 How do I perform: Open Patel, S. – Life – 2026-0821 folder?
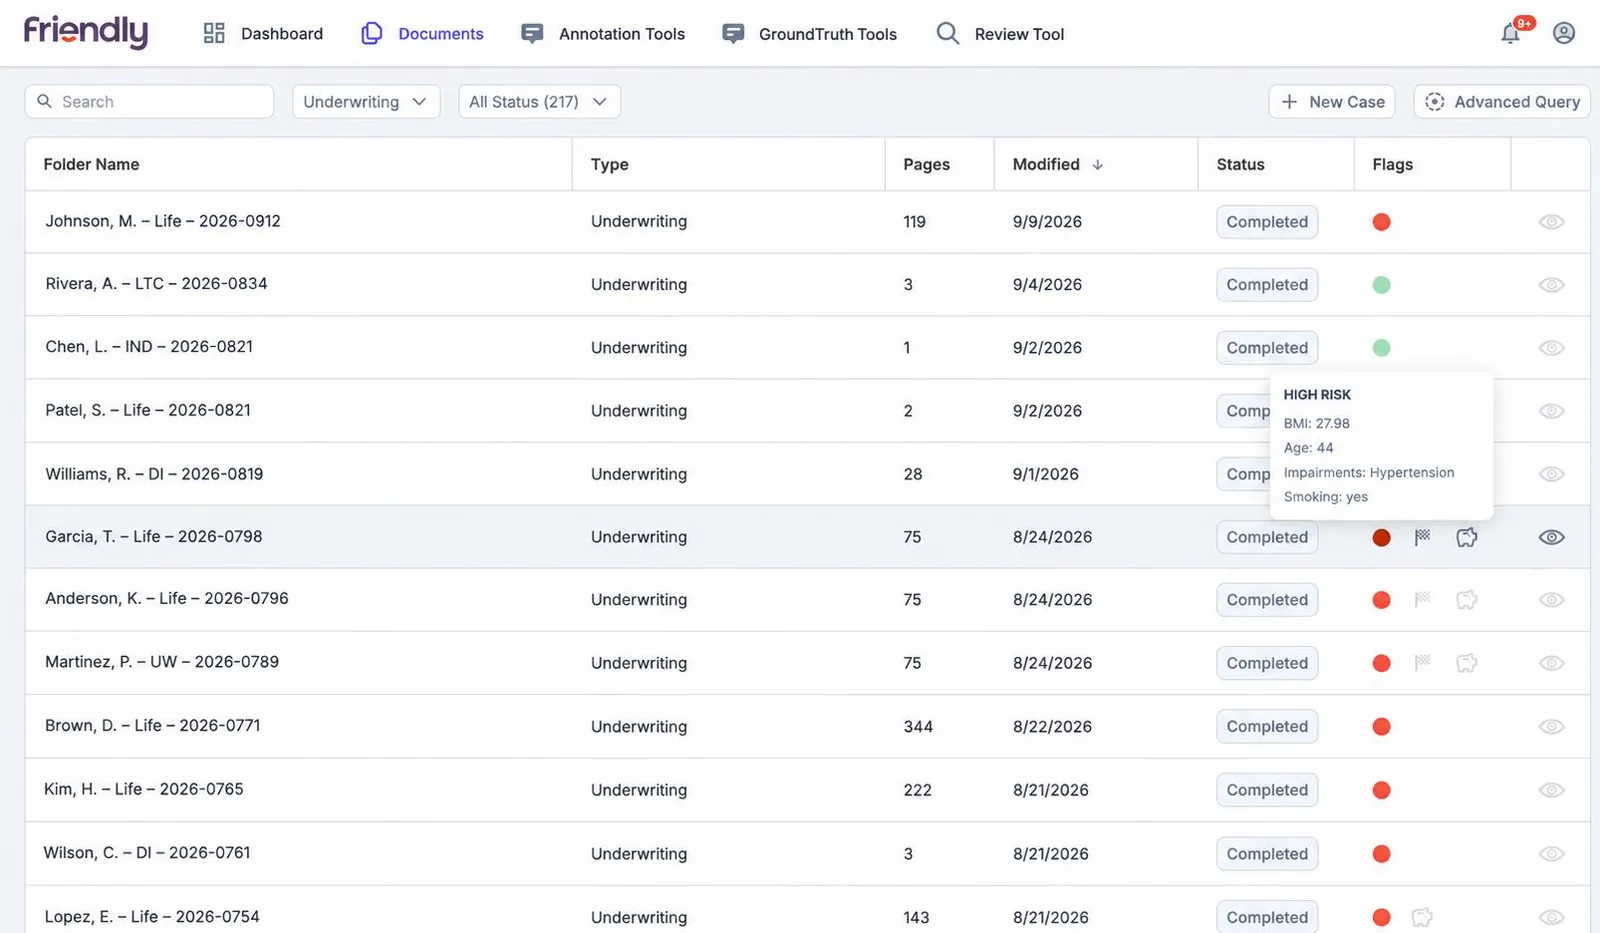coord(148,410)
